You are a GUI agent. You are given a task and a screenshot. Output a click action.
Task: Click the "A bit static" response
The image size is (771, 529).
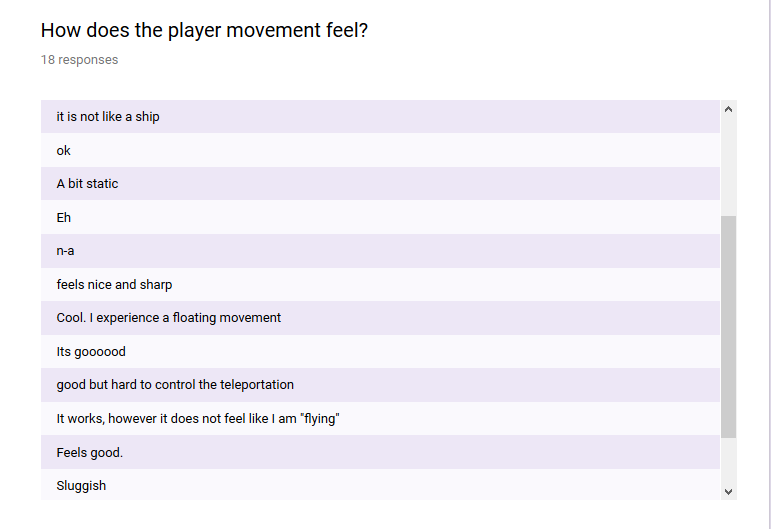pyautogui.click(x=380, y=183)
